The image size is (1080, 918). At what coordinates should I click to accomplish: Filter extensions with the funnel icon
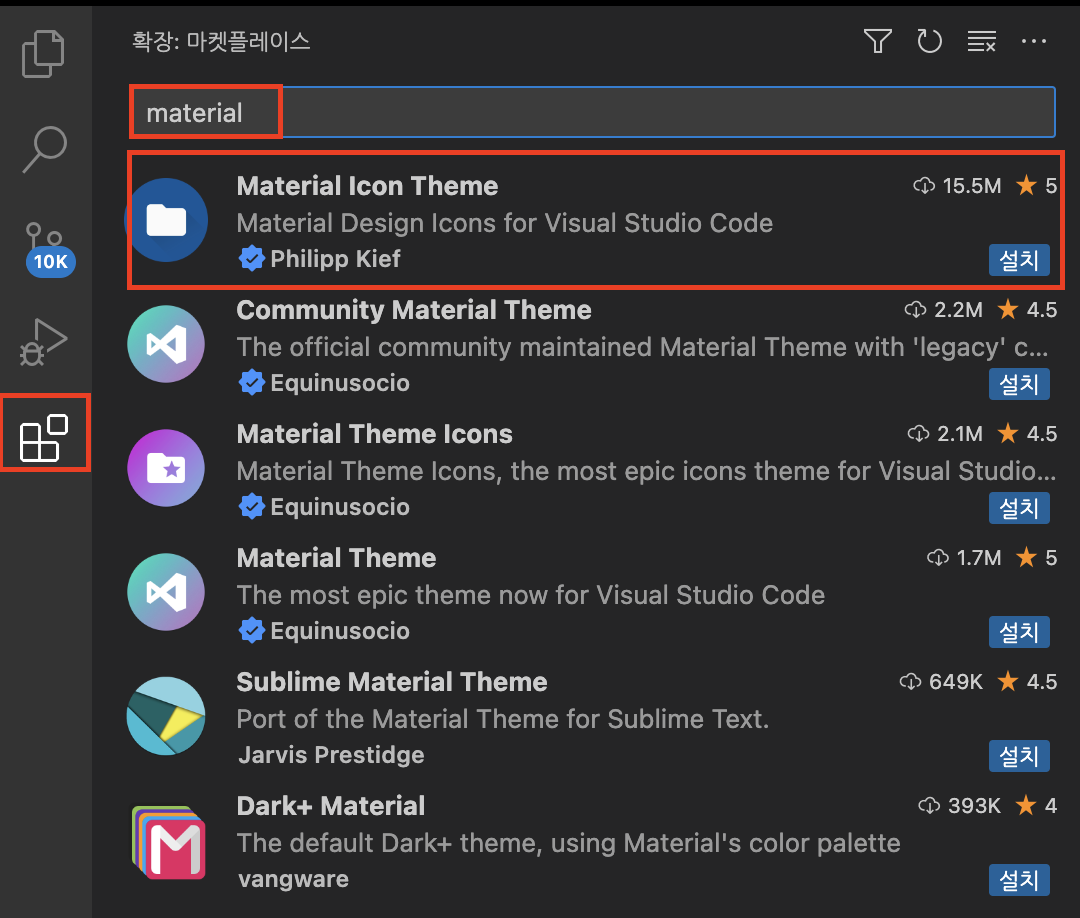878,41
